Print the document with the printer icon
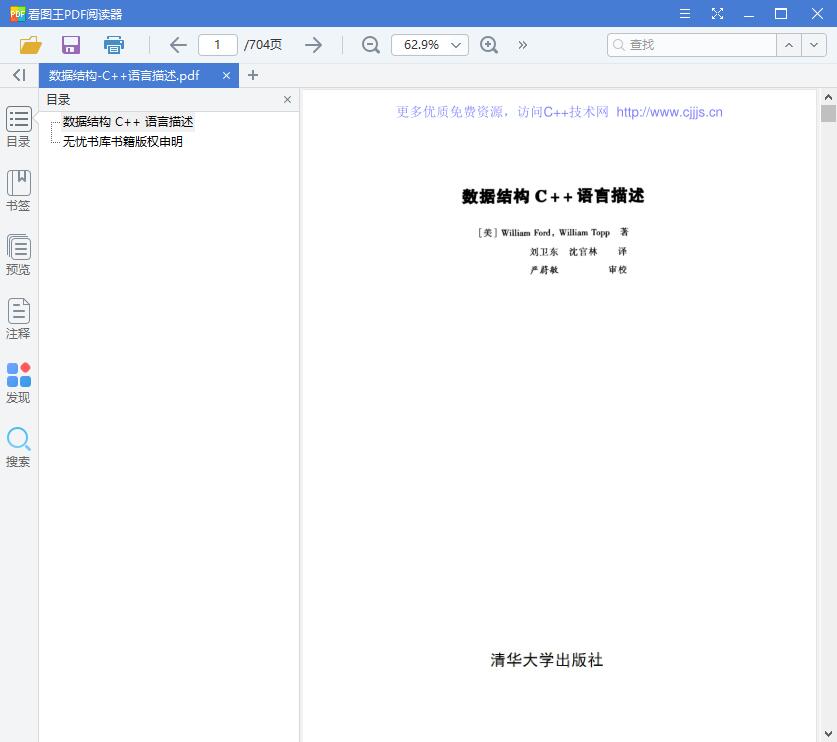 point(114,45)
